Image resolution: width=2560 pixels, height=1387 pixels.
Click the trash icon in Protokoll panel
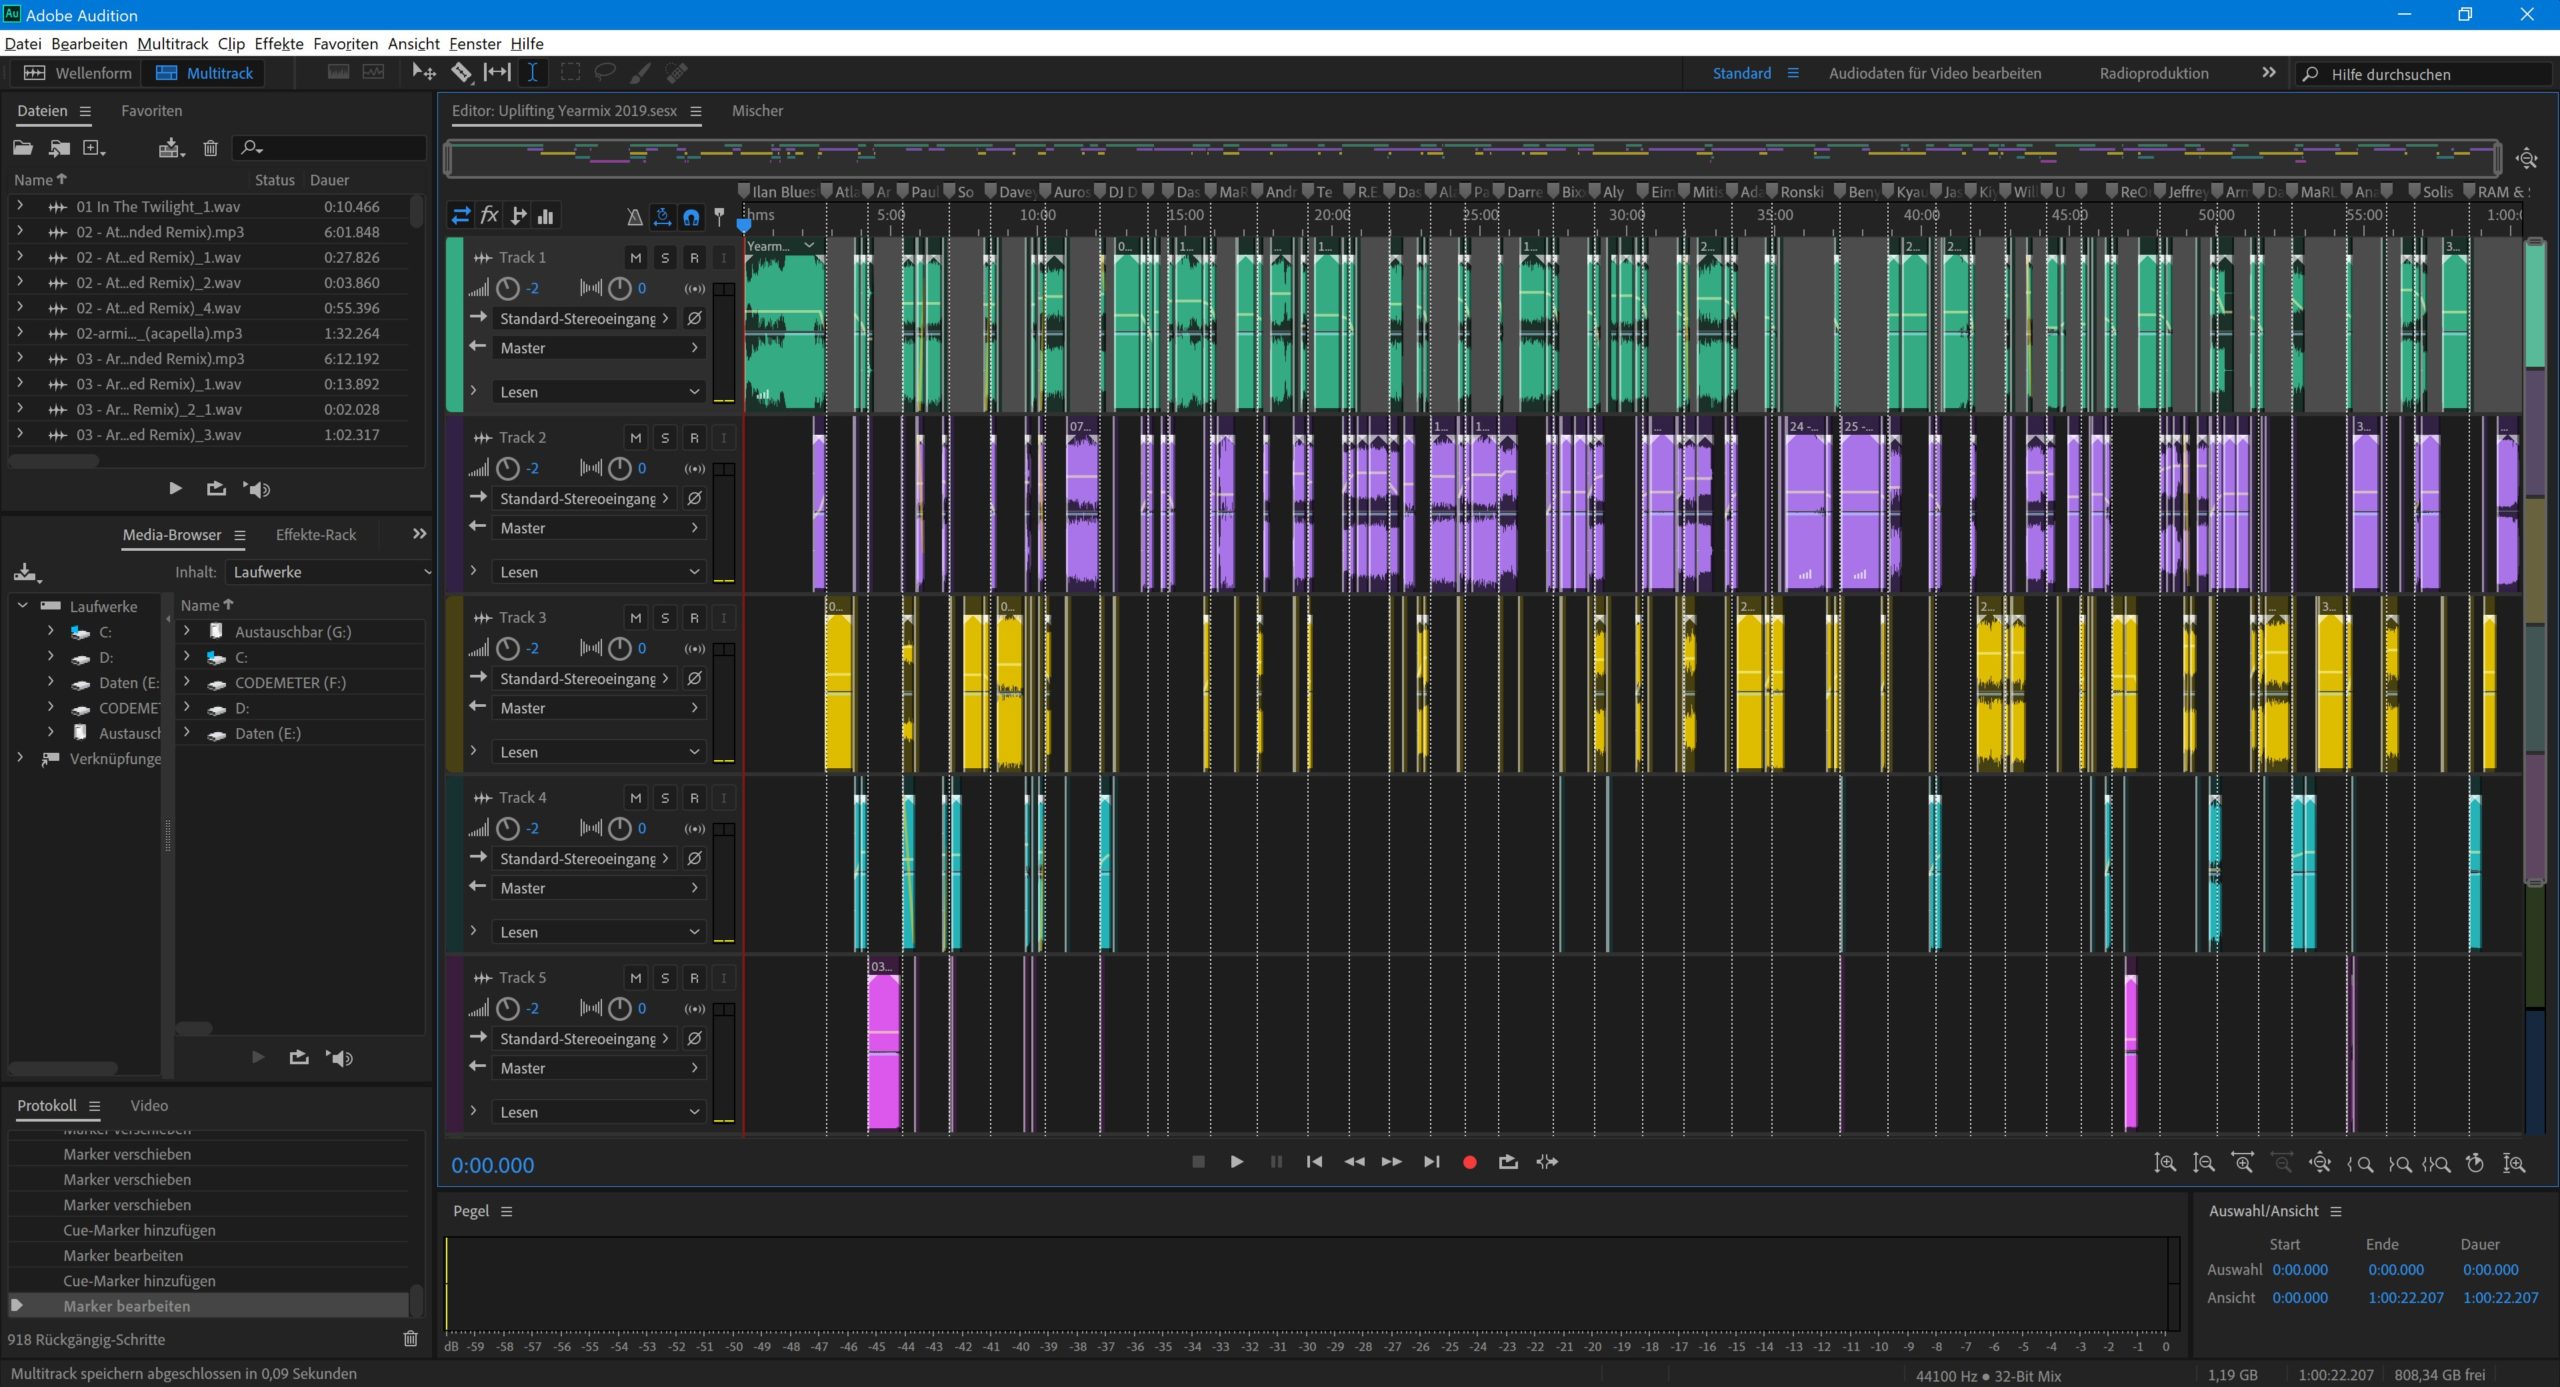tap(410, 1339)
